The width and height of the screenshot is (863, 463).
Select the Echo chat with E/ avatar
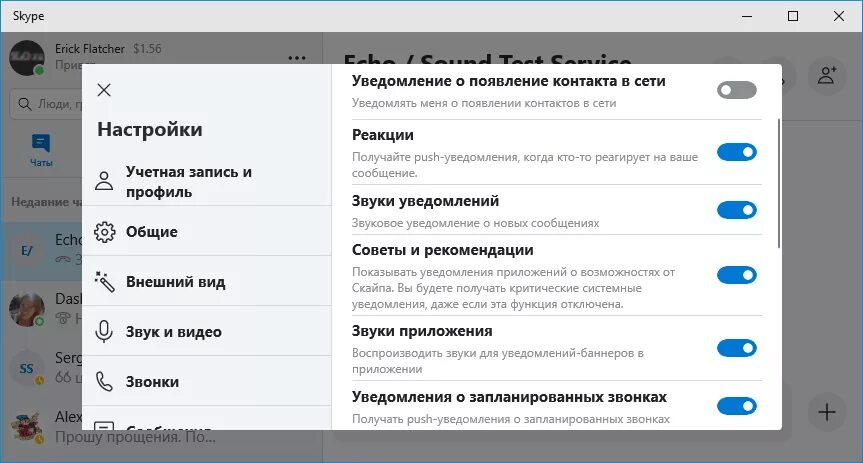pyautogui.click(x=42, y=251)
